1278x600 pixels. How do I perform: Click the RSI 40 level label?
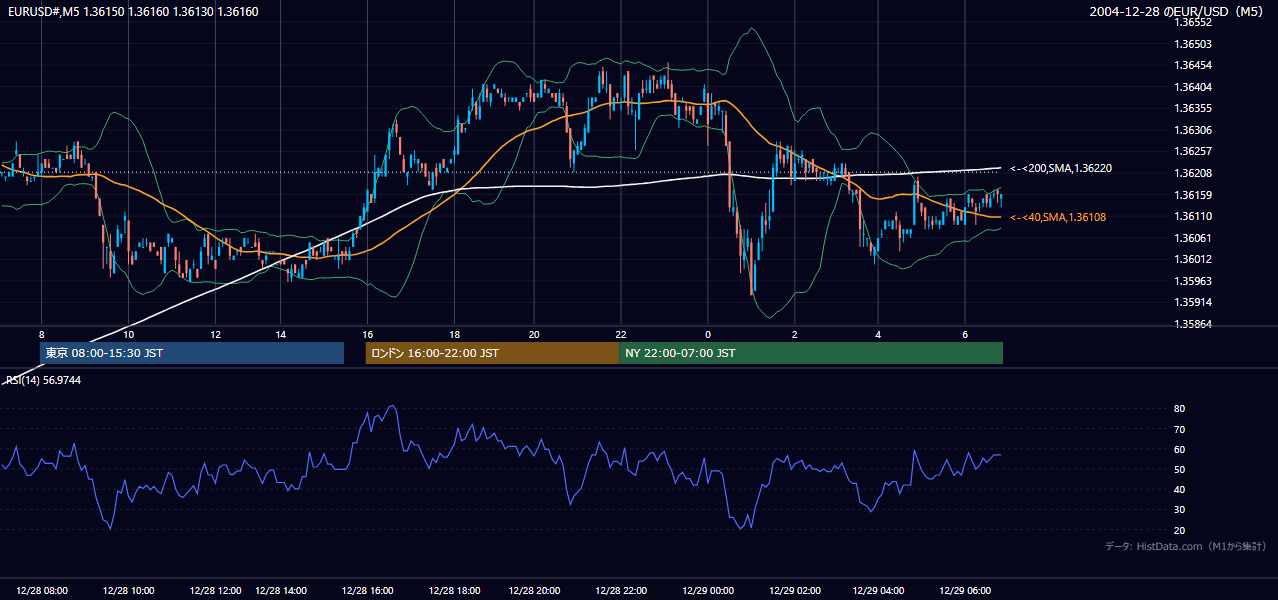pos(1179,489)
